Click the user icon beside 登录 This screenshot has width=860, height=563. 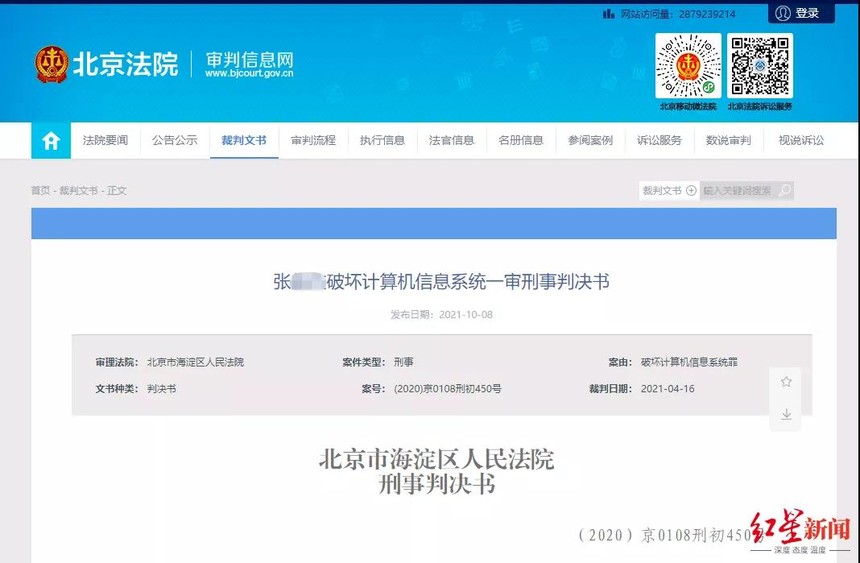[x=783, y=13]
